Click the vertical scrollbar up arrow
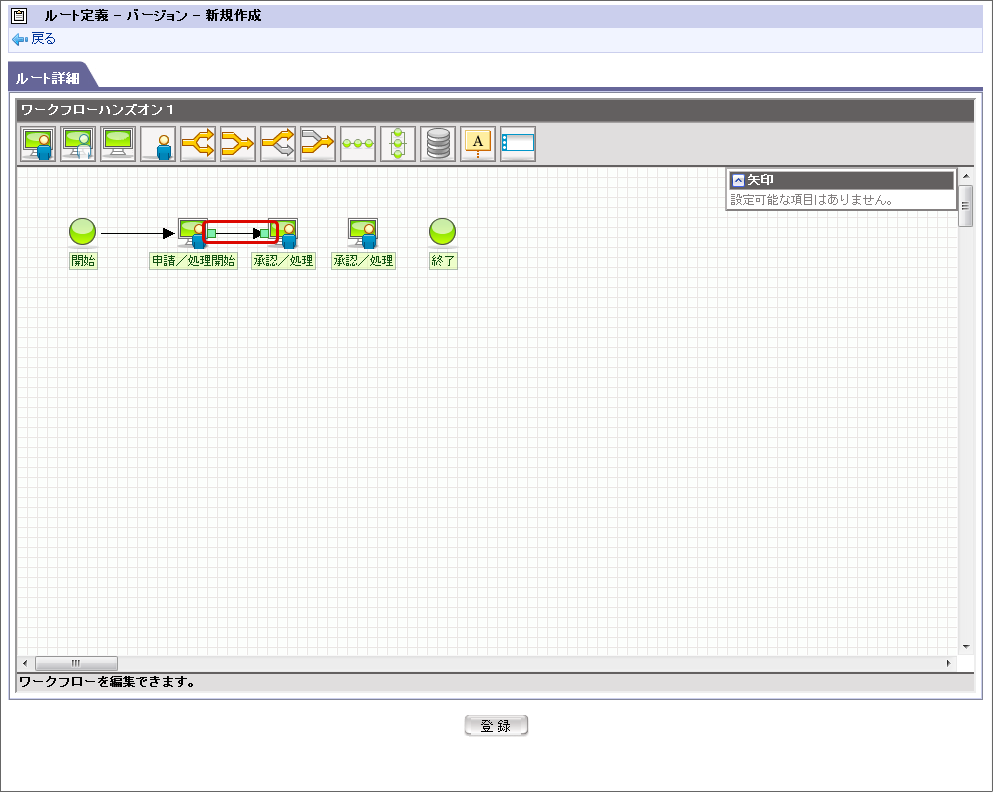 (x=966, y=176)
